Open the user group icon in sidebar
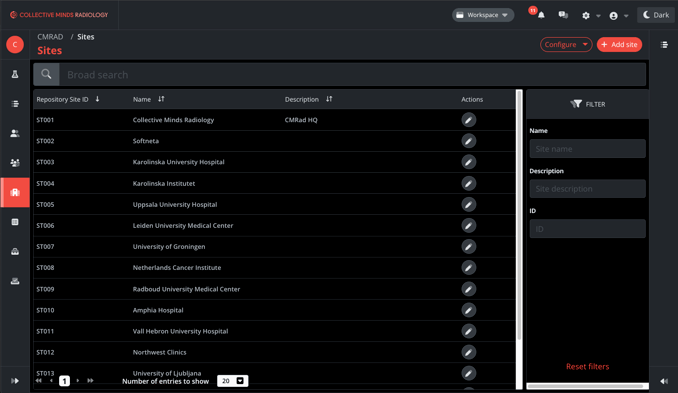 tap(15, 163)
